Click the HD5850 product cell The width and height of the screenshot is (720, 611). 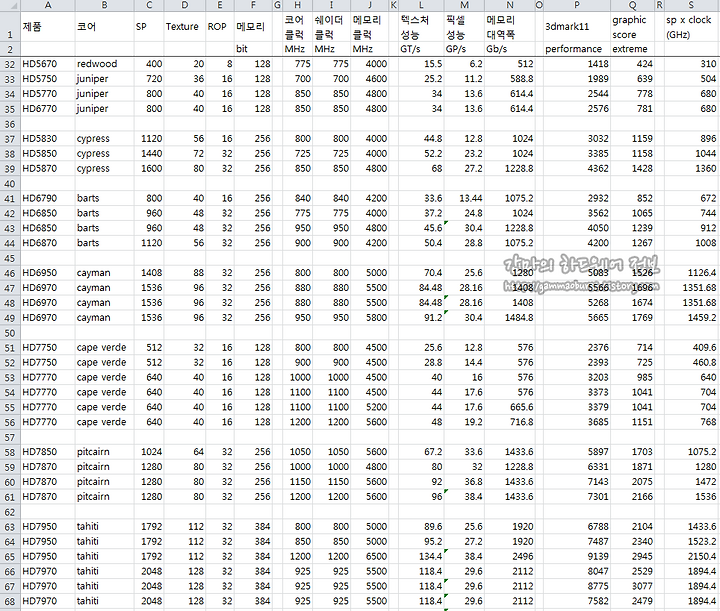click(48, 153)
